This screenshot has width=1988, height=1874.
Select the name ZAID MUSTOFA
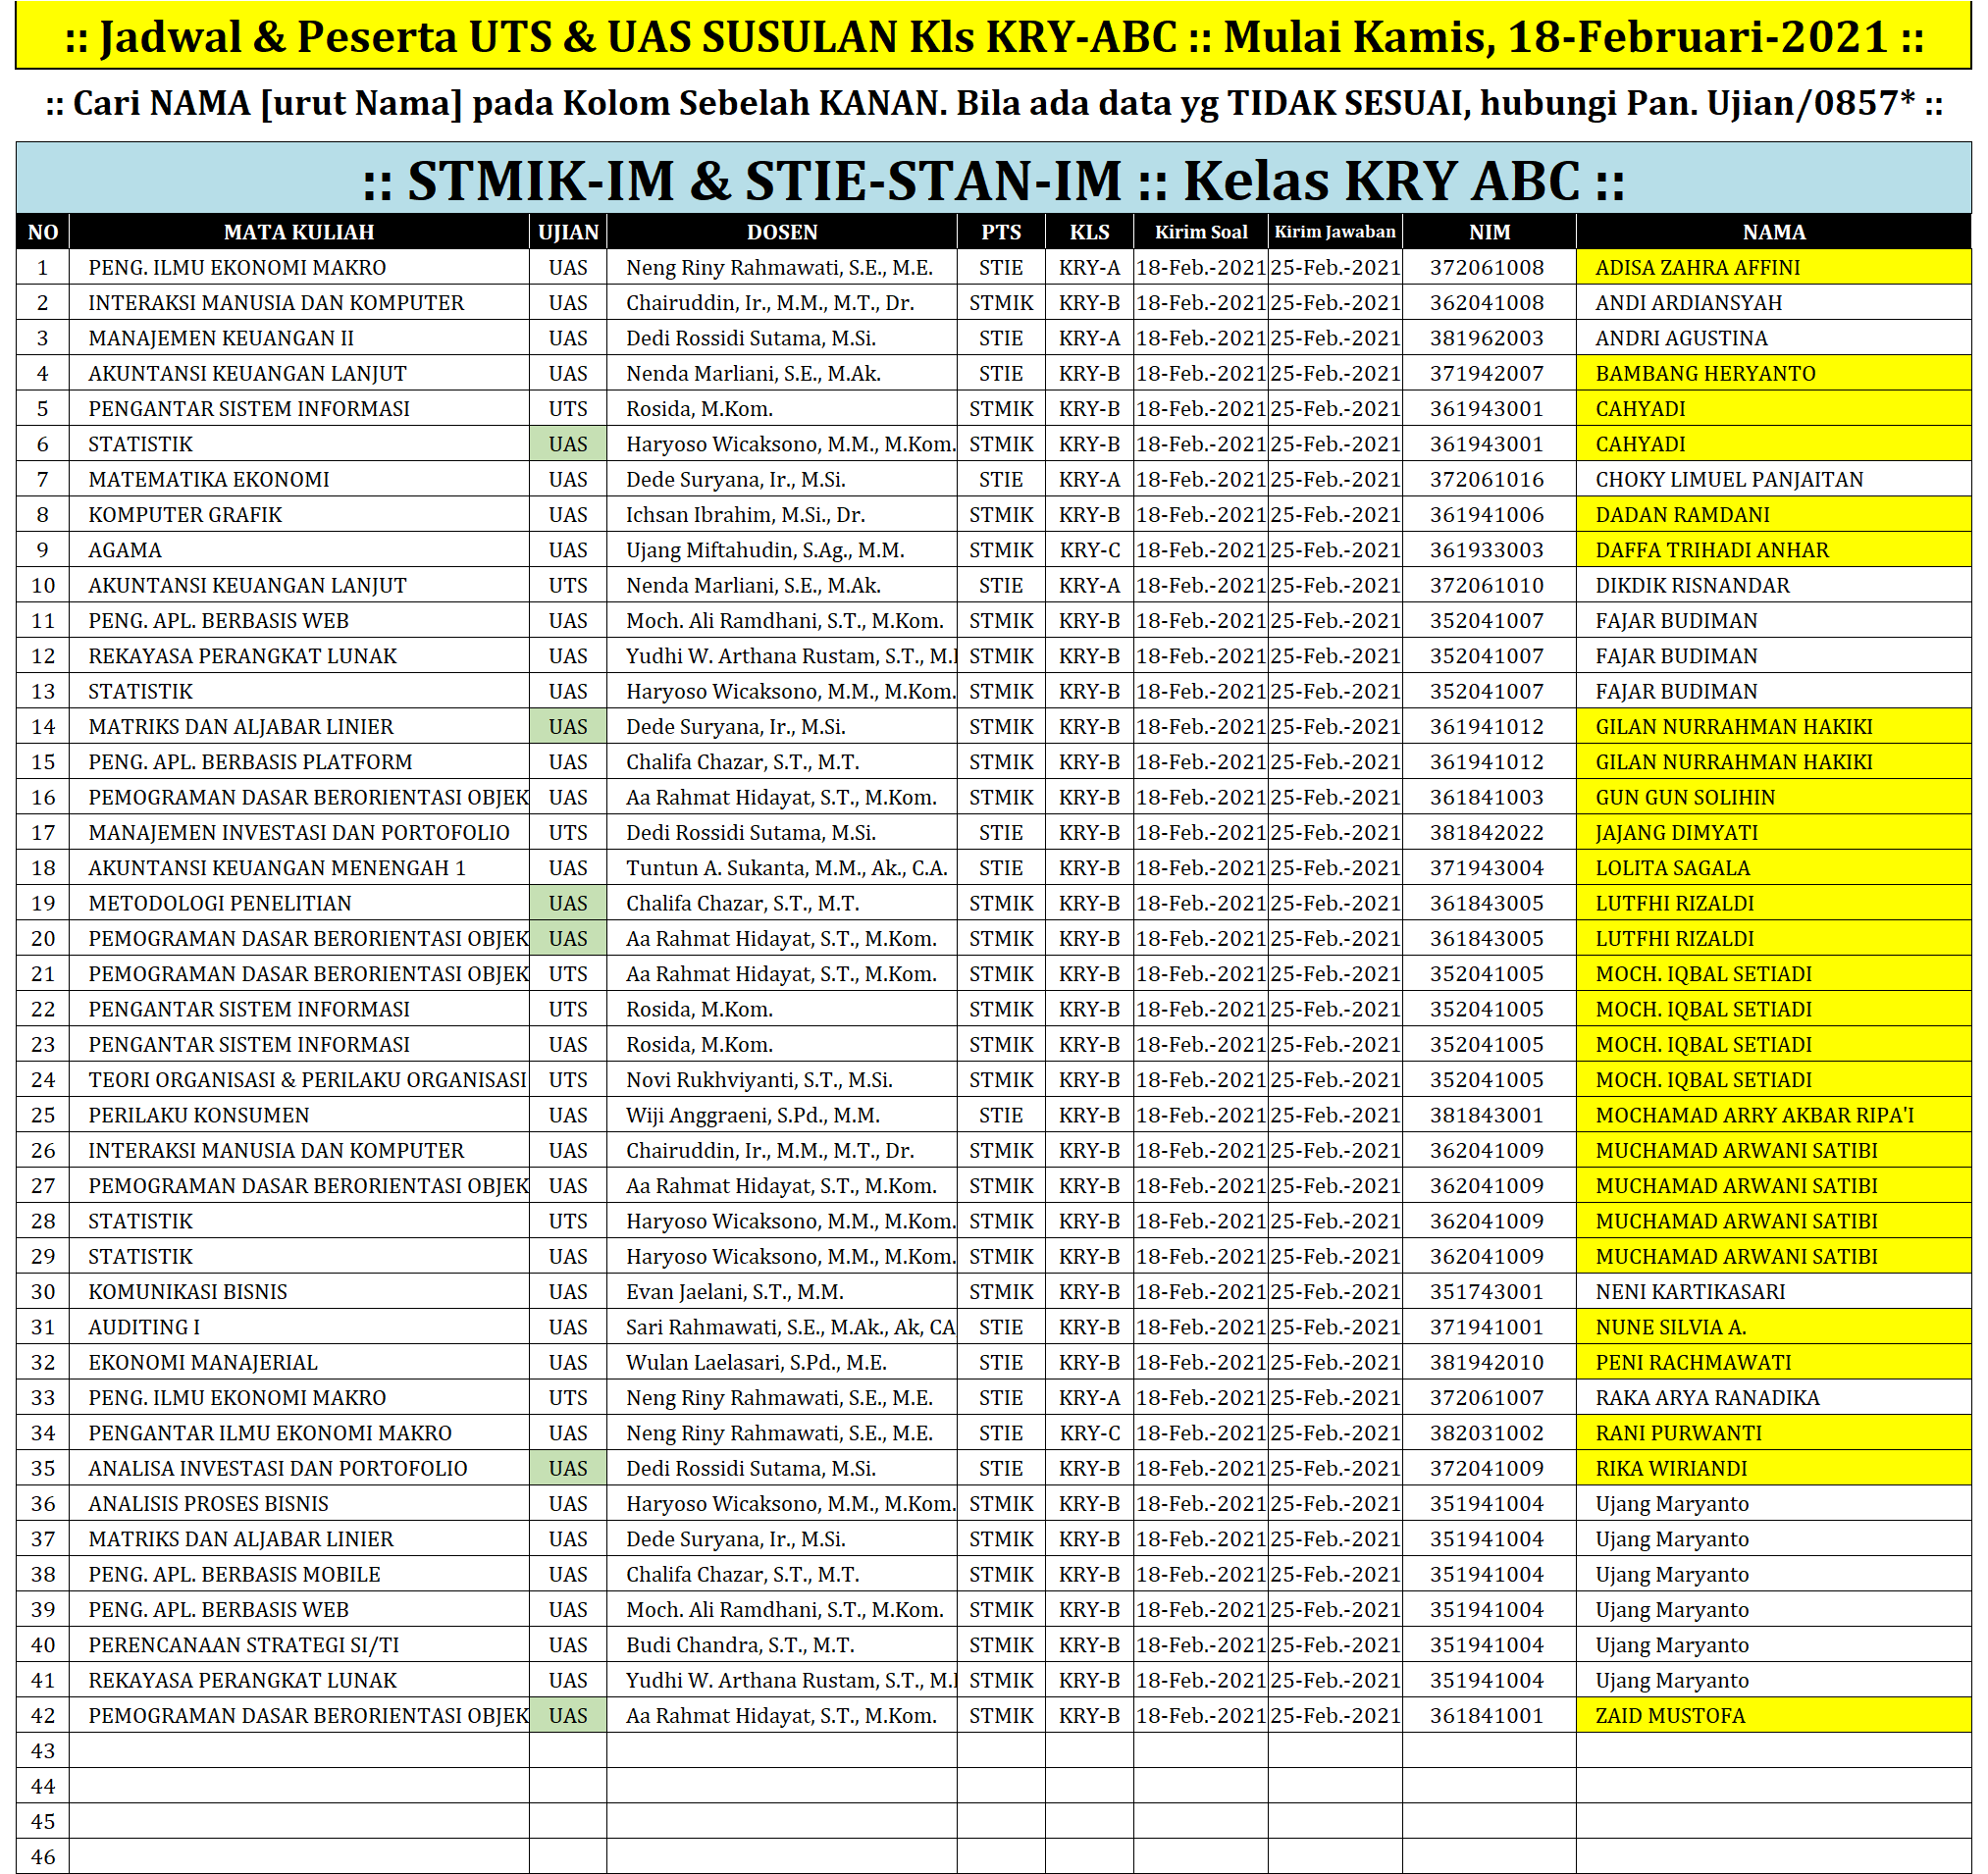click(x=1670, y=1716)
